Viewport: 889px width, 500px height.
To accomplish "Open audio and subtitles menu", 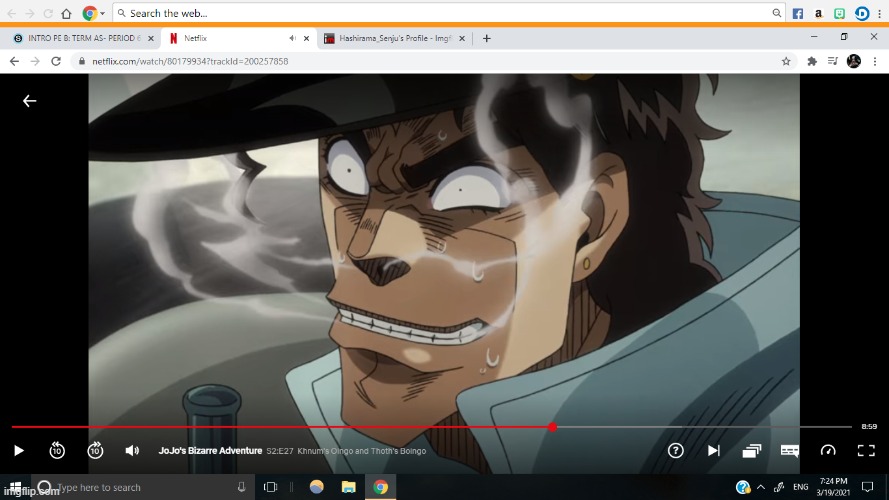I will click(790, 450).
